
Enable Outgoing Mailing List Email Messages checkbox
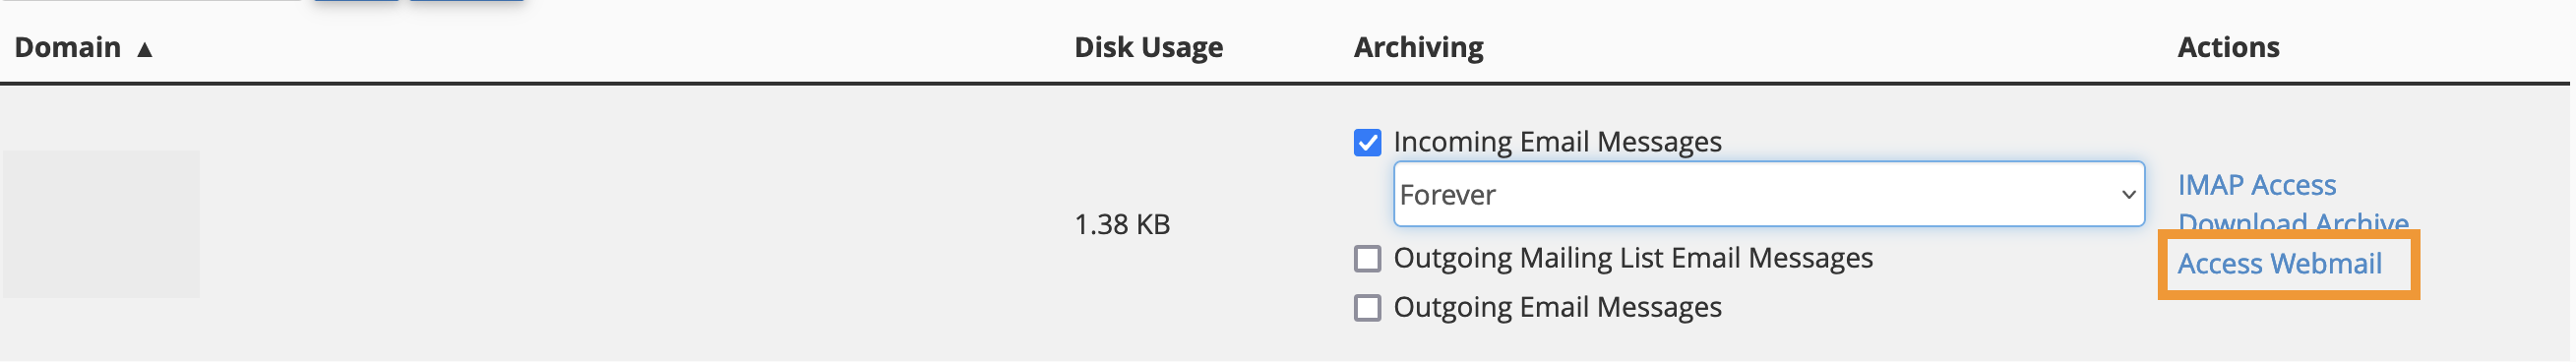(x=1367, y=259)
